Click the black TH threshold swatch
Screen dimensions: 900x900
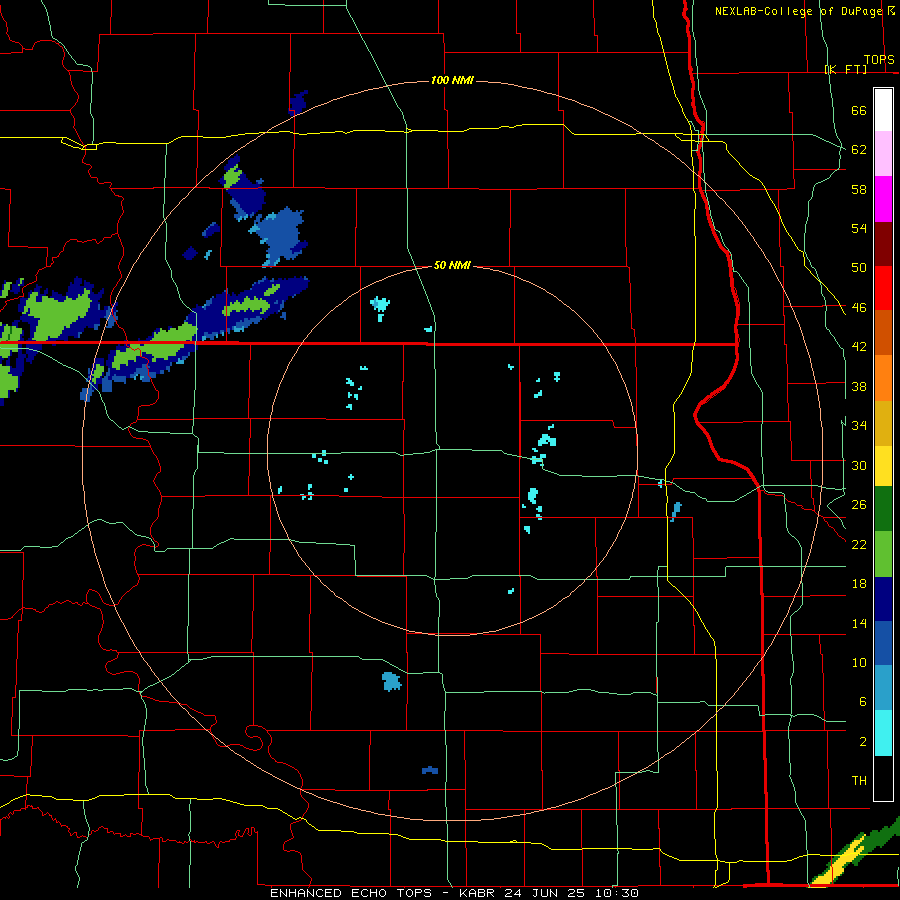(883, 778)
